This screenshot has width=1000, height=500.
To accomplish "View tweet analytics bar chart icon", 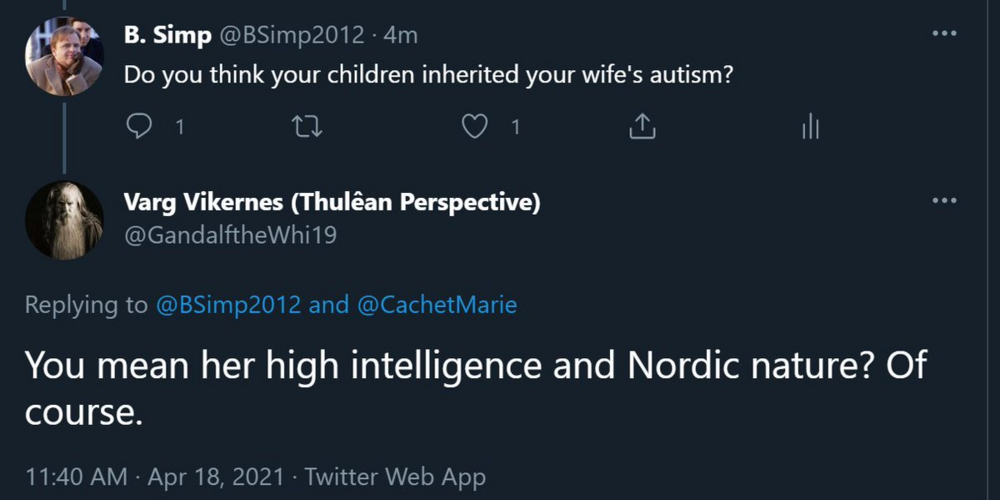I will [x=810, y=128].
